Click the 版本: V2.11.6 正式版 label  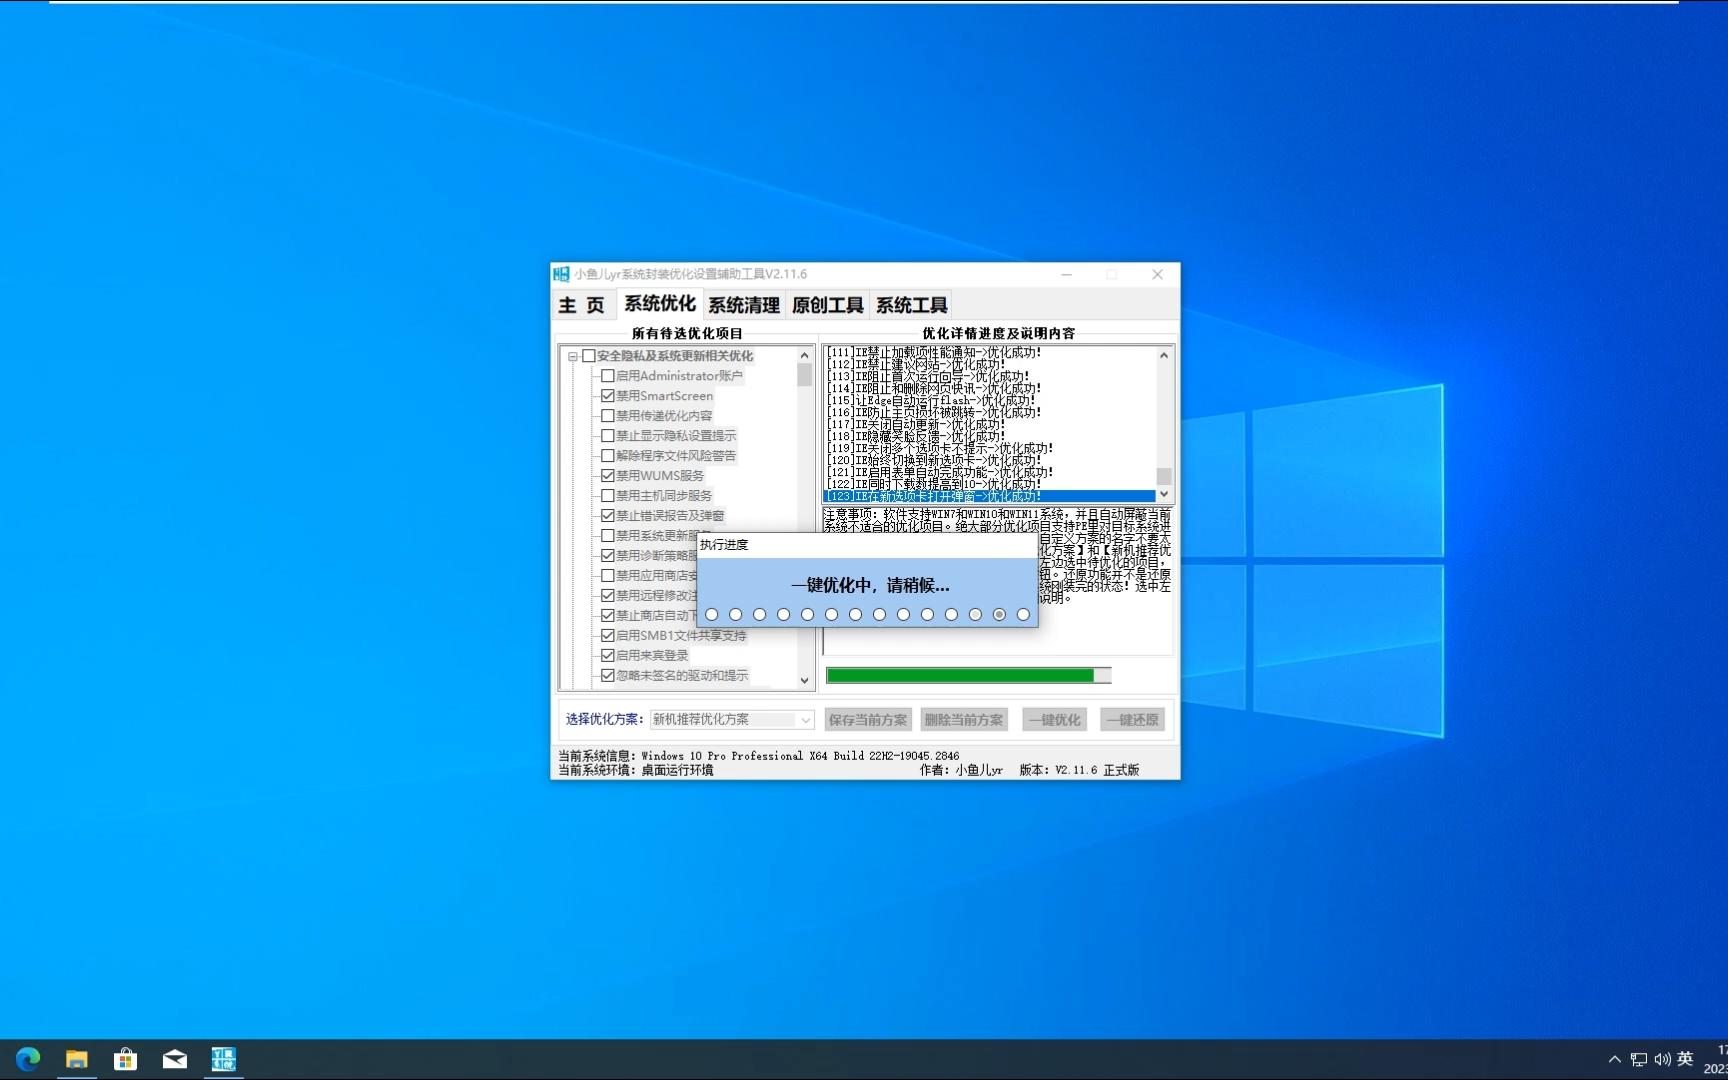tap(1079, 770)
